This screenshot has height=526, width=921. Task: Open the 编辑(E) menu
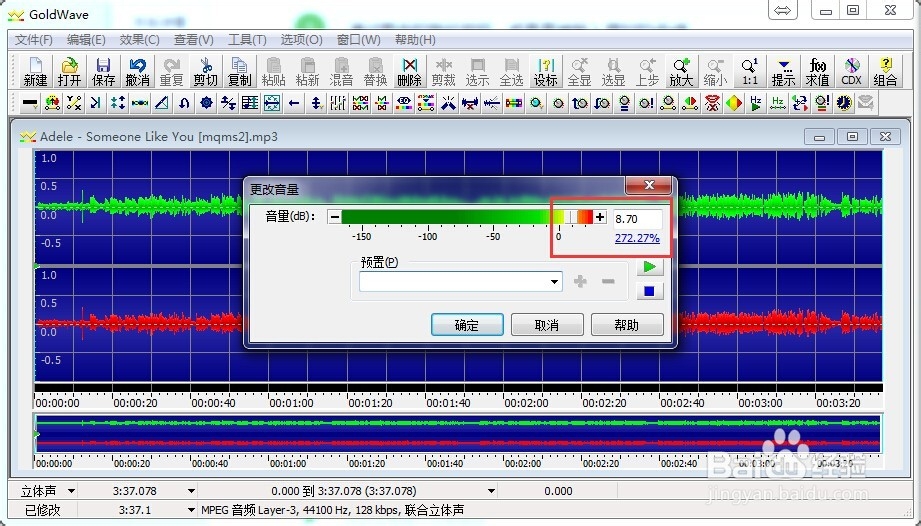coord(86,40)
